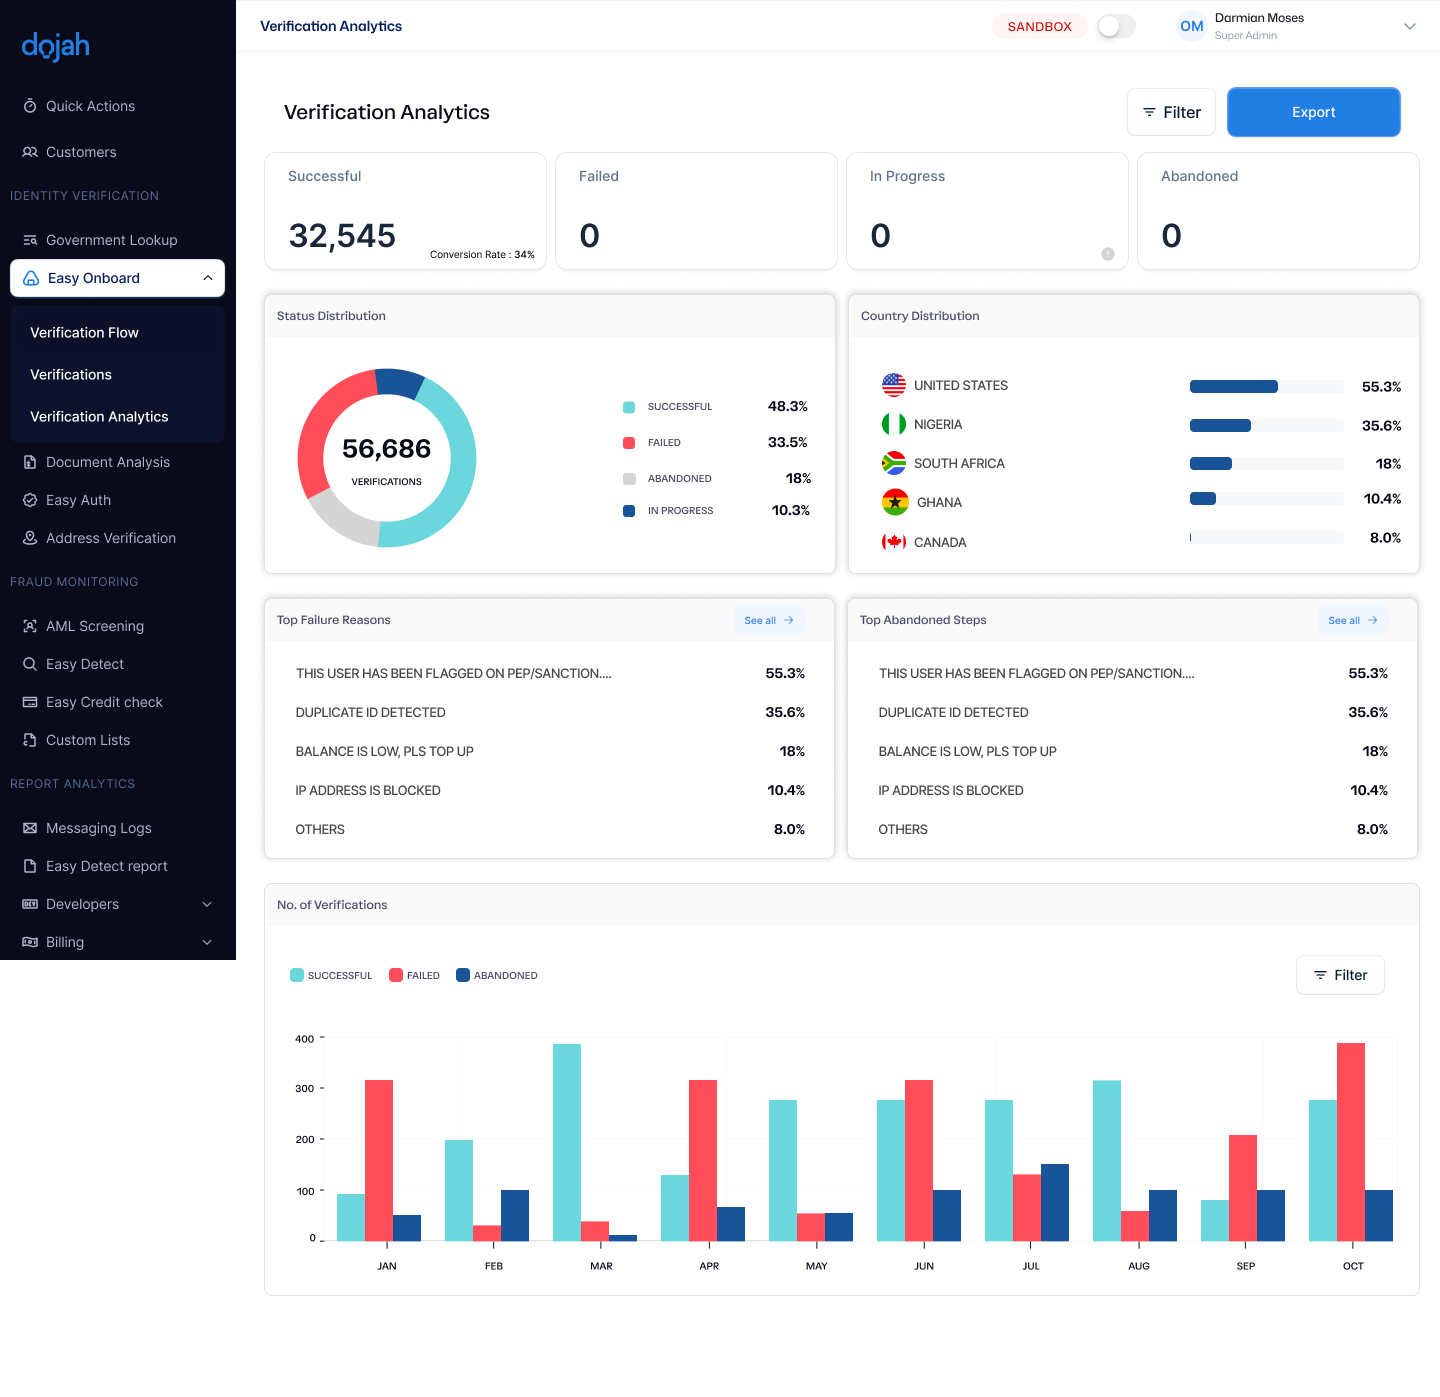1440x1397 pixels.
Task: Toggle the Successful series in the chart legend
Action: point(331,975)
